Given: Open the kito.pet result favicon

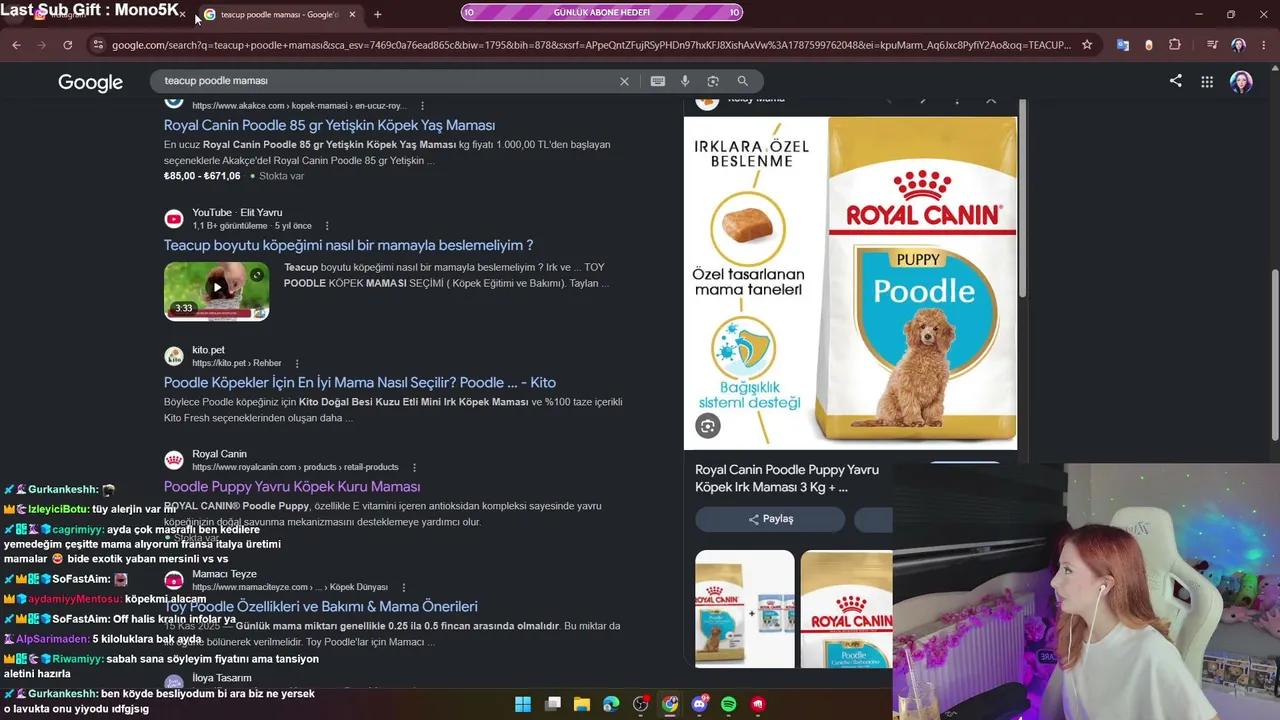Looking at the screenshot, I should click(174, 356).
